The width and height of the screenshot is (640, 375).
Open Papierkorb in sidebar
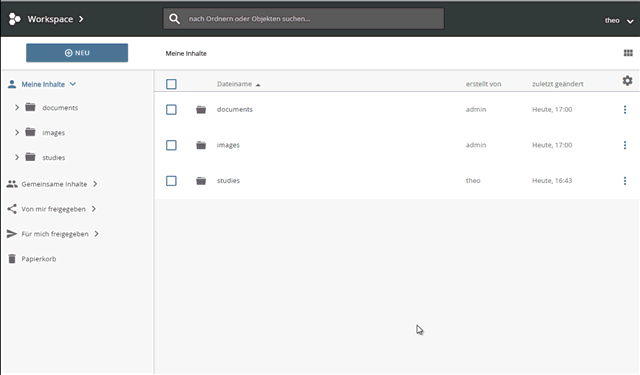tap(39, 259)
